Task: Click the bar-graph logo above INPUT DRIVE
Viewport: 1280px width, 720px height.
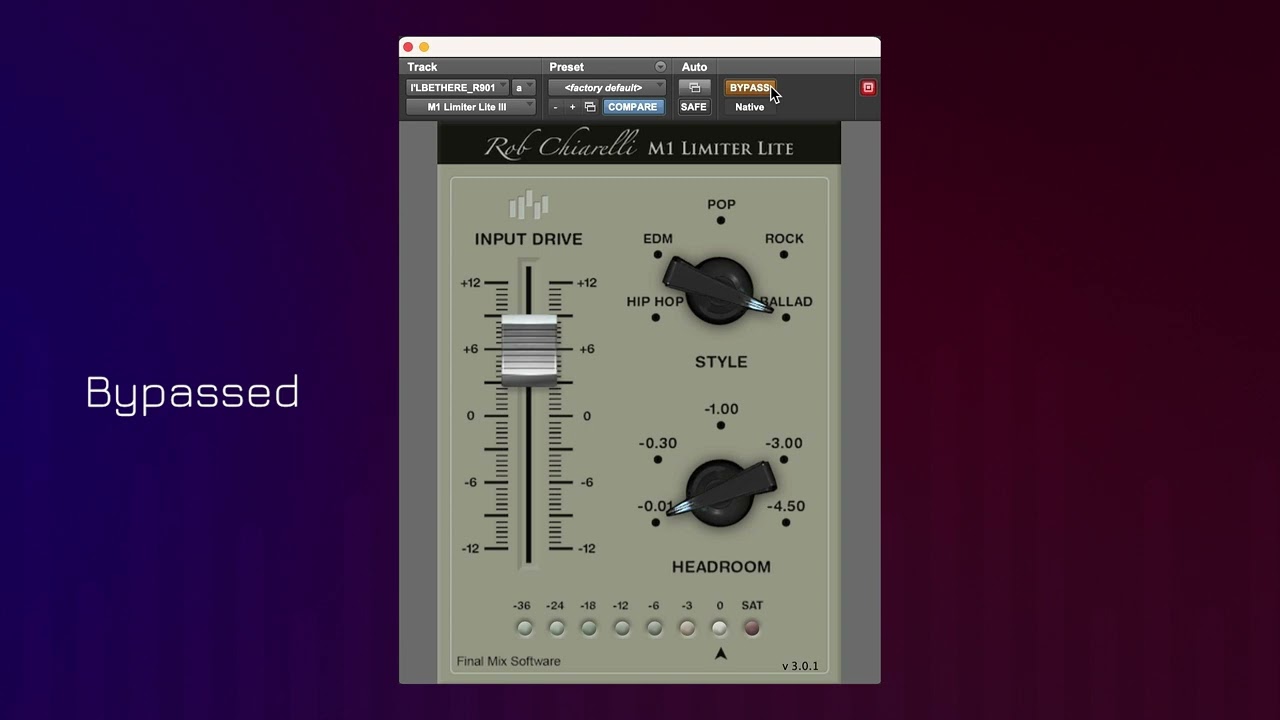Action: click(x=529, y=205)
